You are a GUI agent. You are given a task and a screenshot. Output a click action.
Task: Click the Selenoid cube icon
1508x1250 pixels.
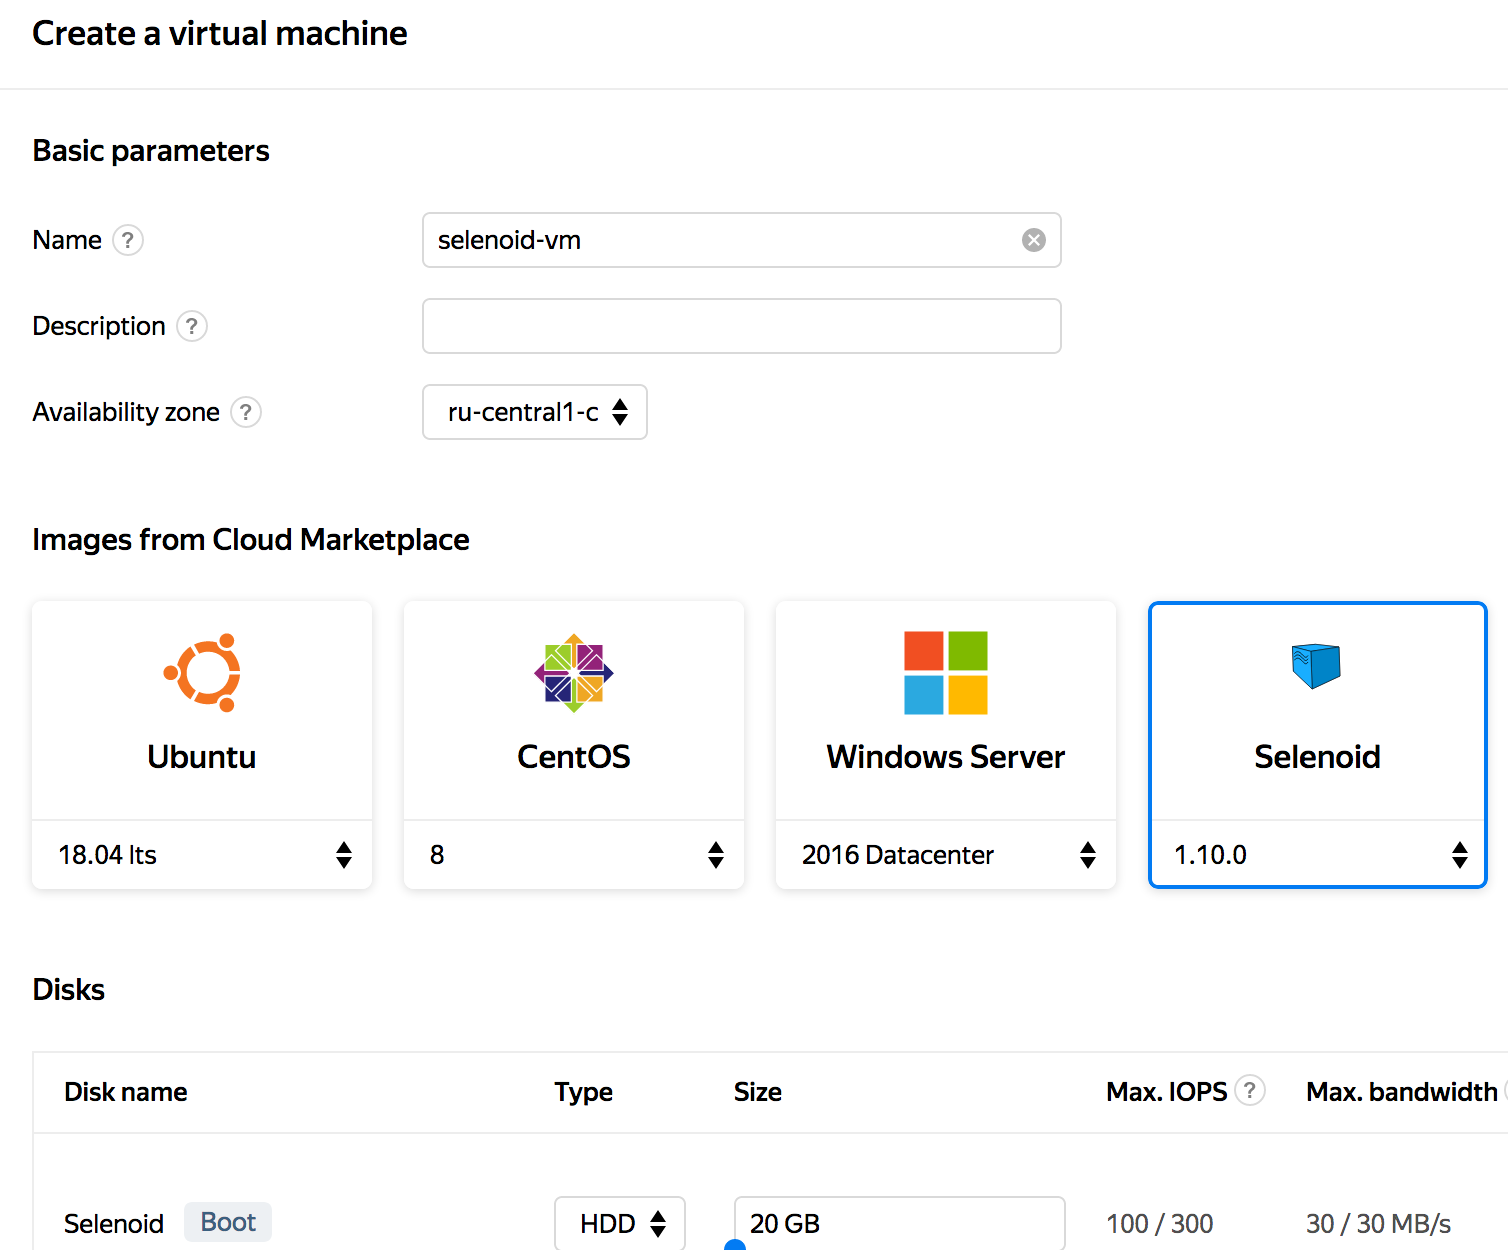(x=1317, y=667)
